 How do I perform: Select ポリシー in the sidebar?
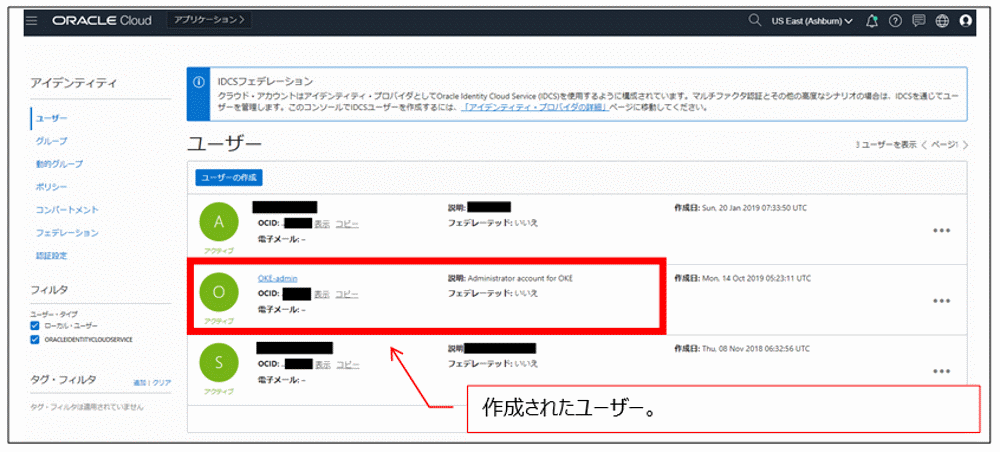tap(52, 187)
